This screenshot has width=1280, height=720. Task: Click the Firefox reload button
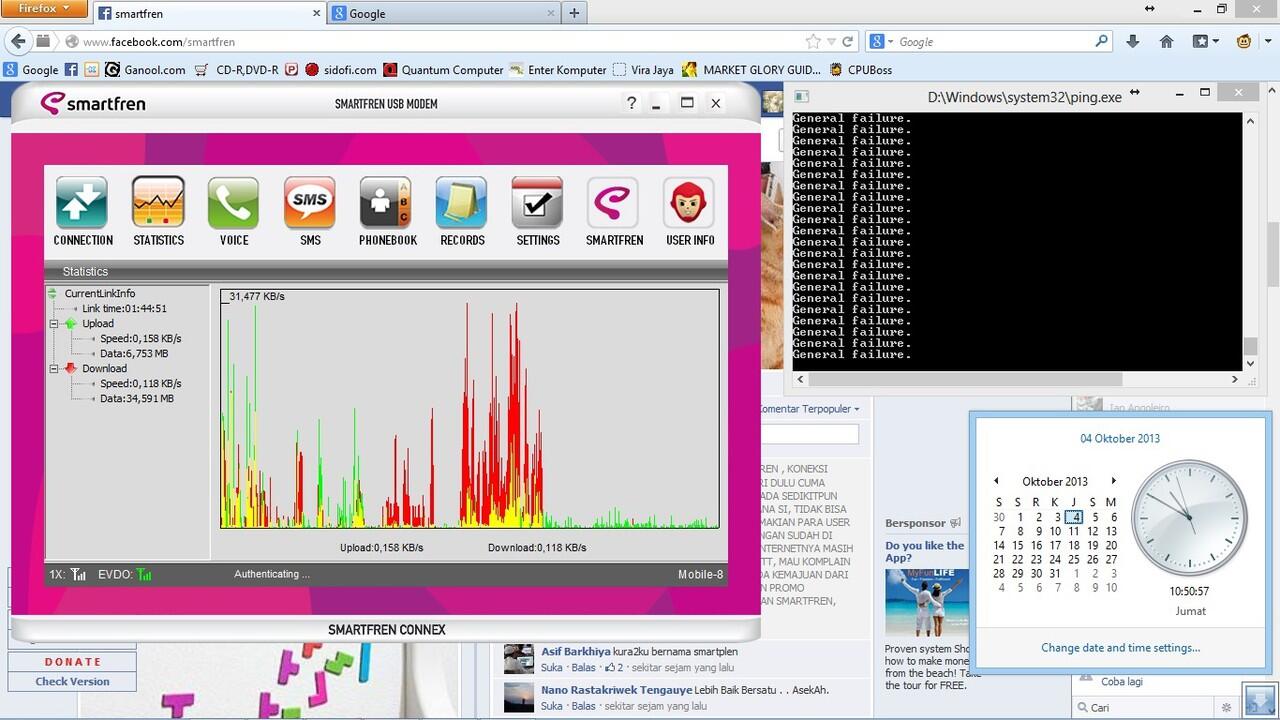[x=848, y=42]
